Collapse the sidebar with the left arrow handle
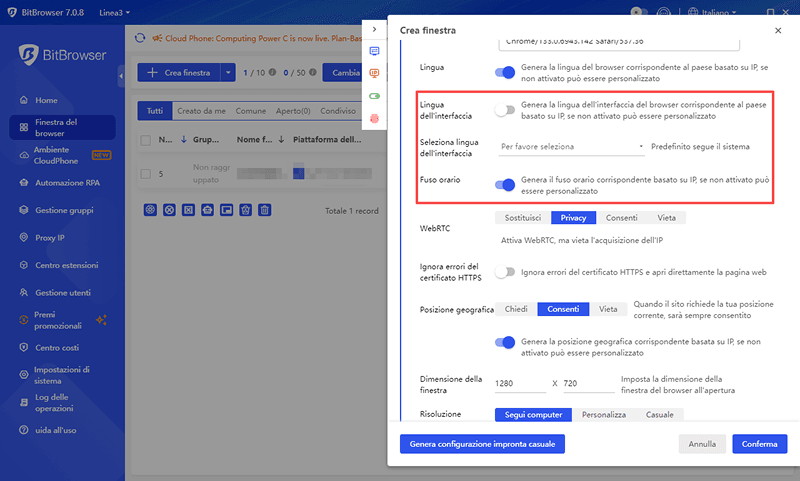The height and width of the screenshot is (481, 800). pos(121,76)
